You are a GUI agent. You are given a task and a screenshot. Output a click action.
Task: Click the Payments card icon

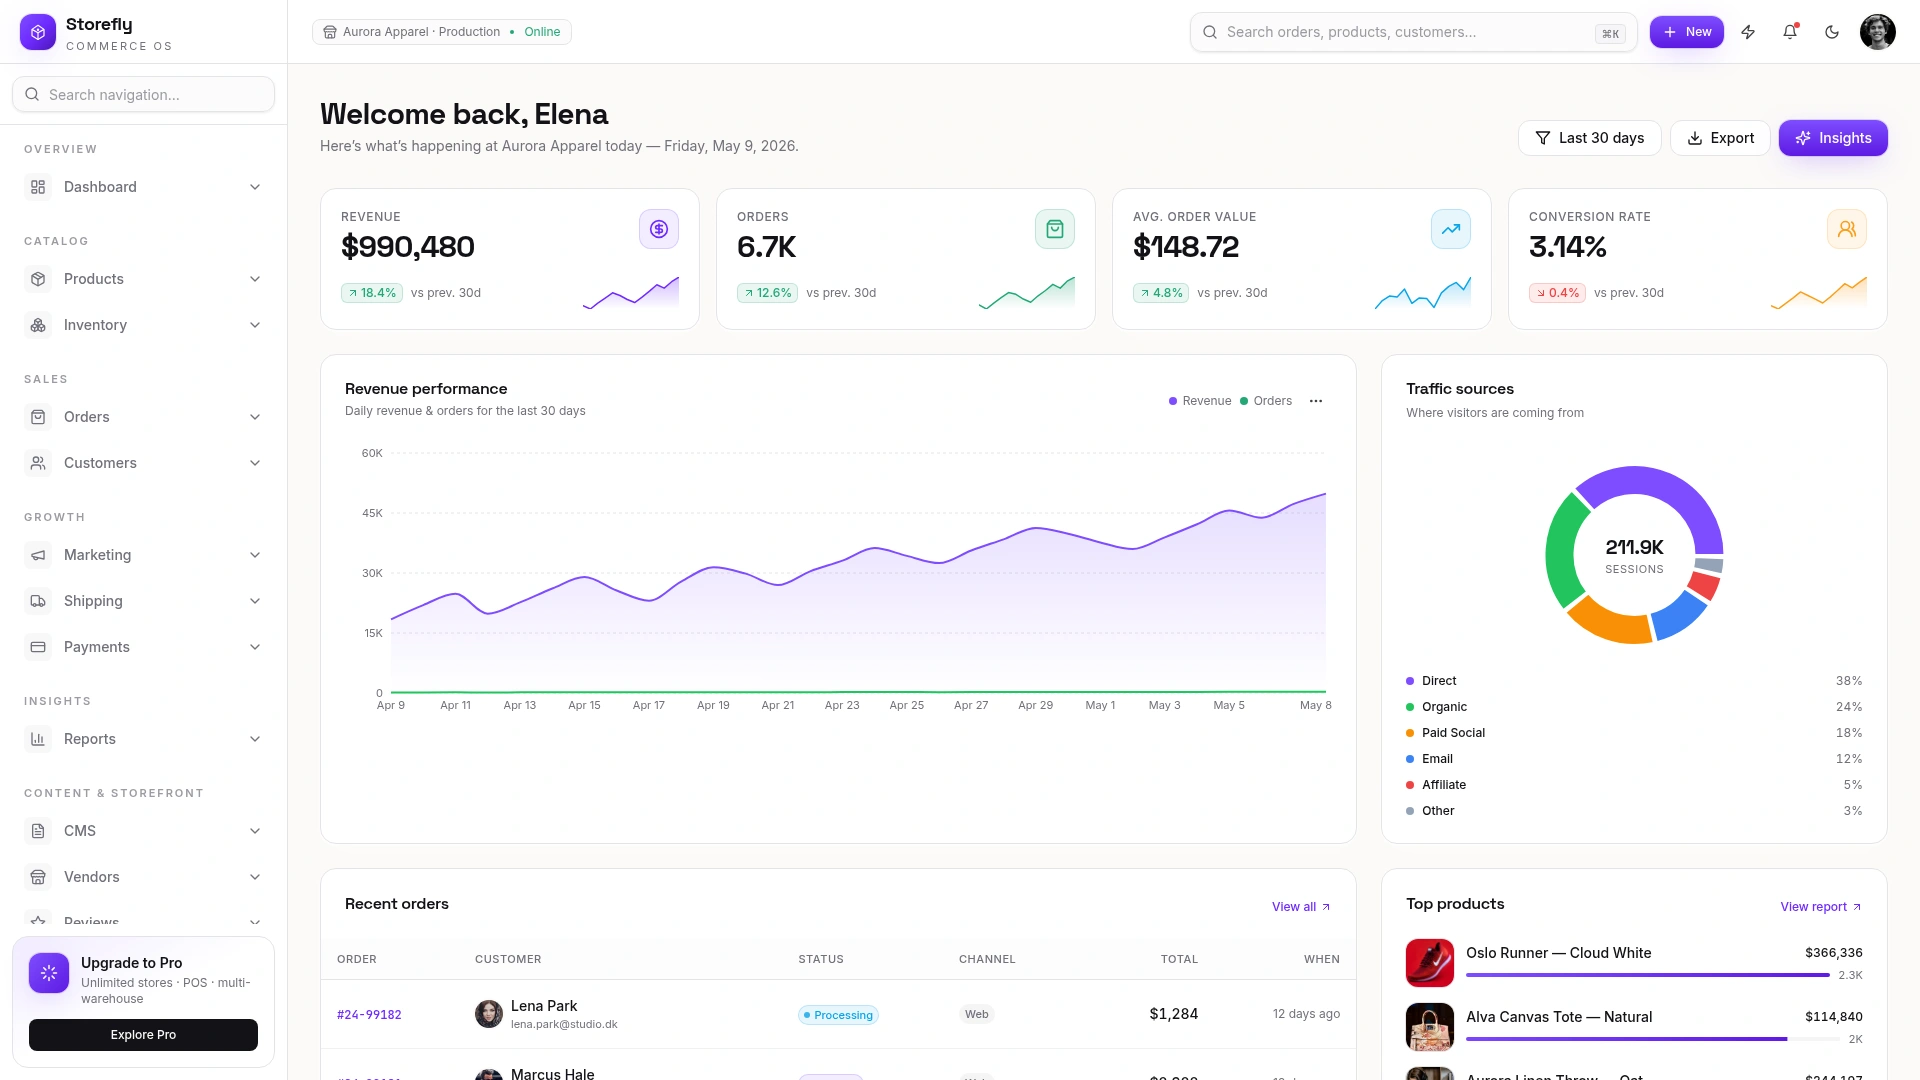(38, 647)
